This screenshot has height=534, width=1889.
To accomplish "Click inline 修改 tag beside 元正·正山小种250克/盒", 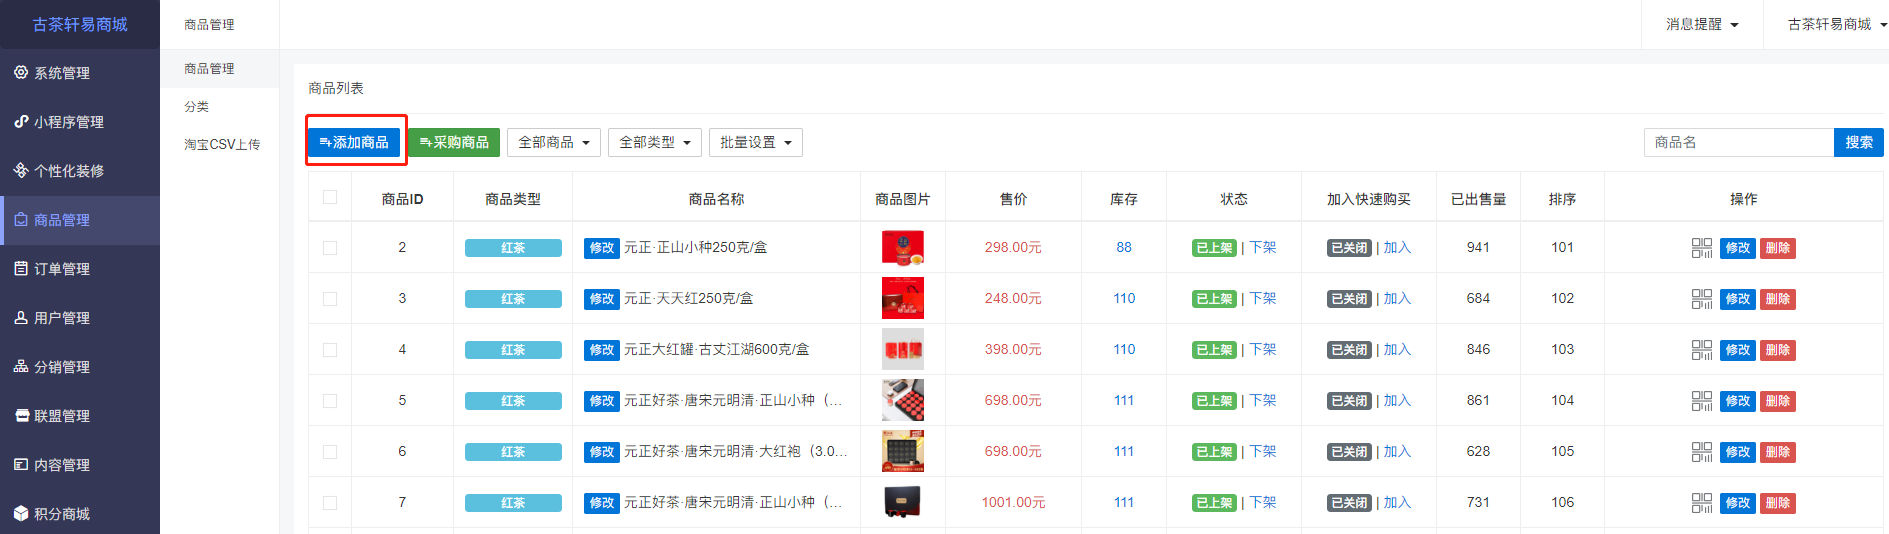I will (602, 248).
